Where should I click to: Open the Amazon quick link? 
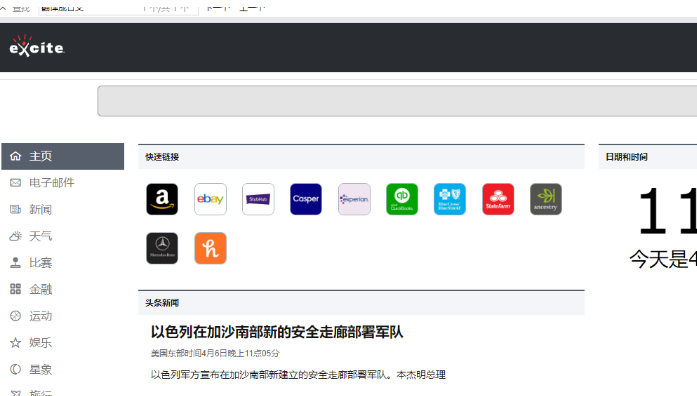click(x=162, y=199)
